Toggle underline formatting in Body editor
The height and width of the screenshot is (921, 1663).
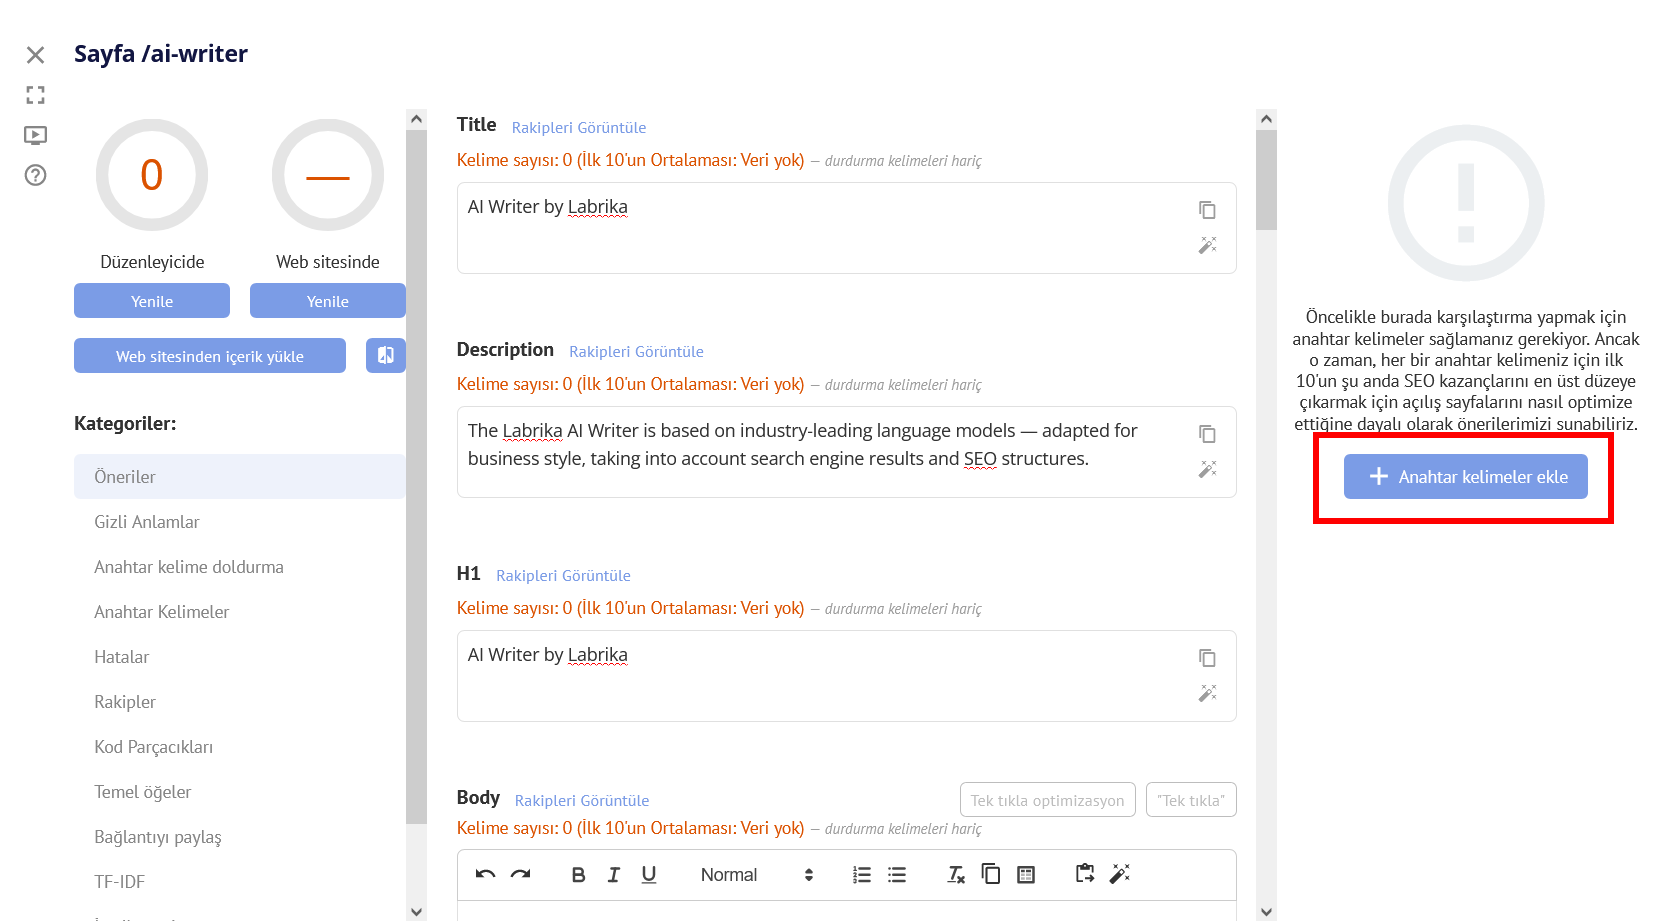coord(649,875)
